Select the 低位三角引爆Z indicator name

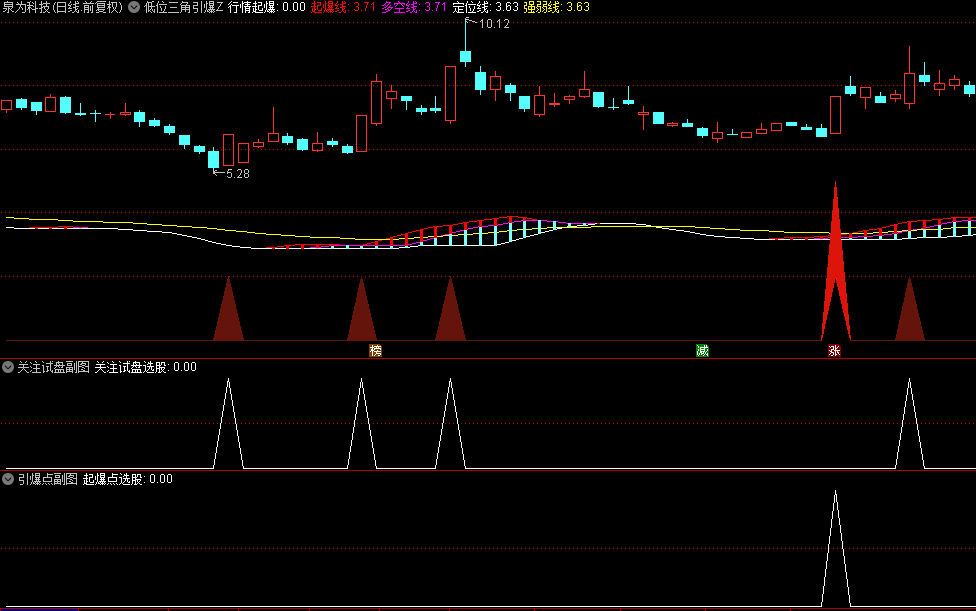click(183, 7)
